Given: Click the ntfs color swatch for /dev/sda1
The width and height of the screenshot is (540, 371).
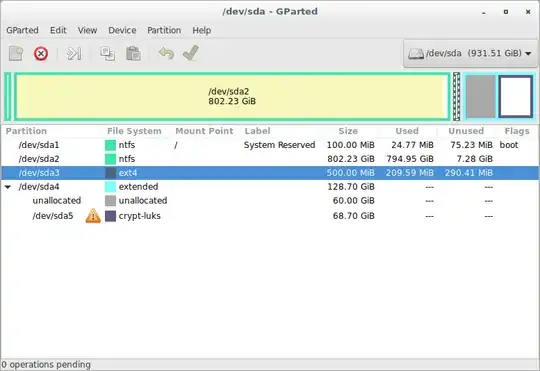Looking at the screenshot, I should [x=110, y=145].
